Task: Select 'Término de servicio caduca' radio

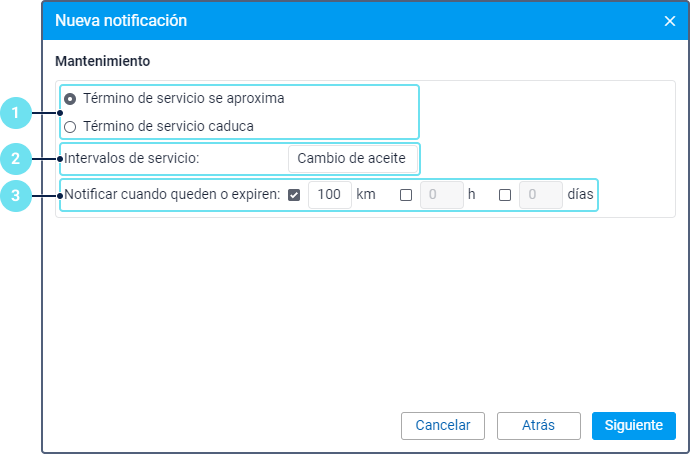Action: coord(70,127)
